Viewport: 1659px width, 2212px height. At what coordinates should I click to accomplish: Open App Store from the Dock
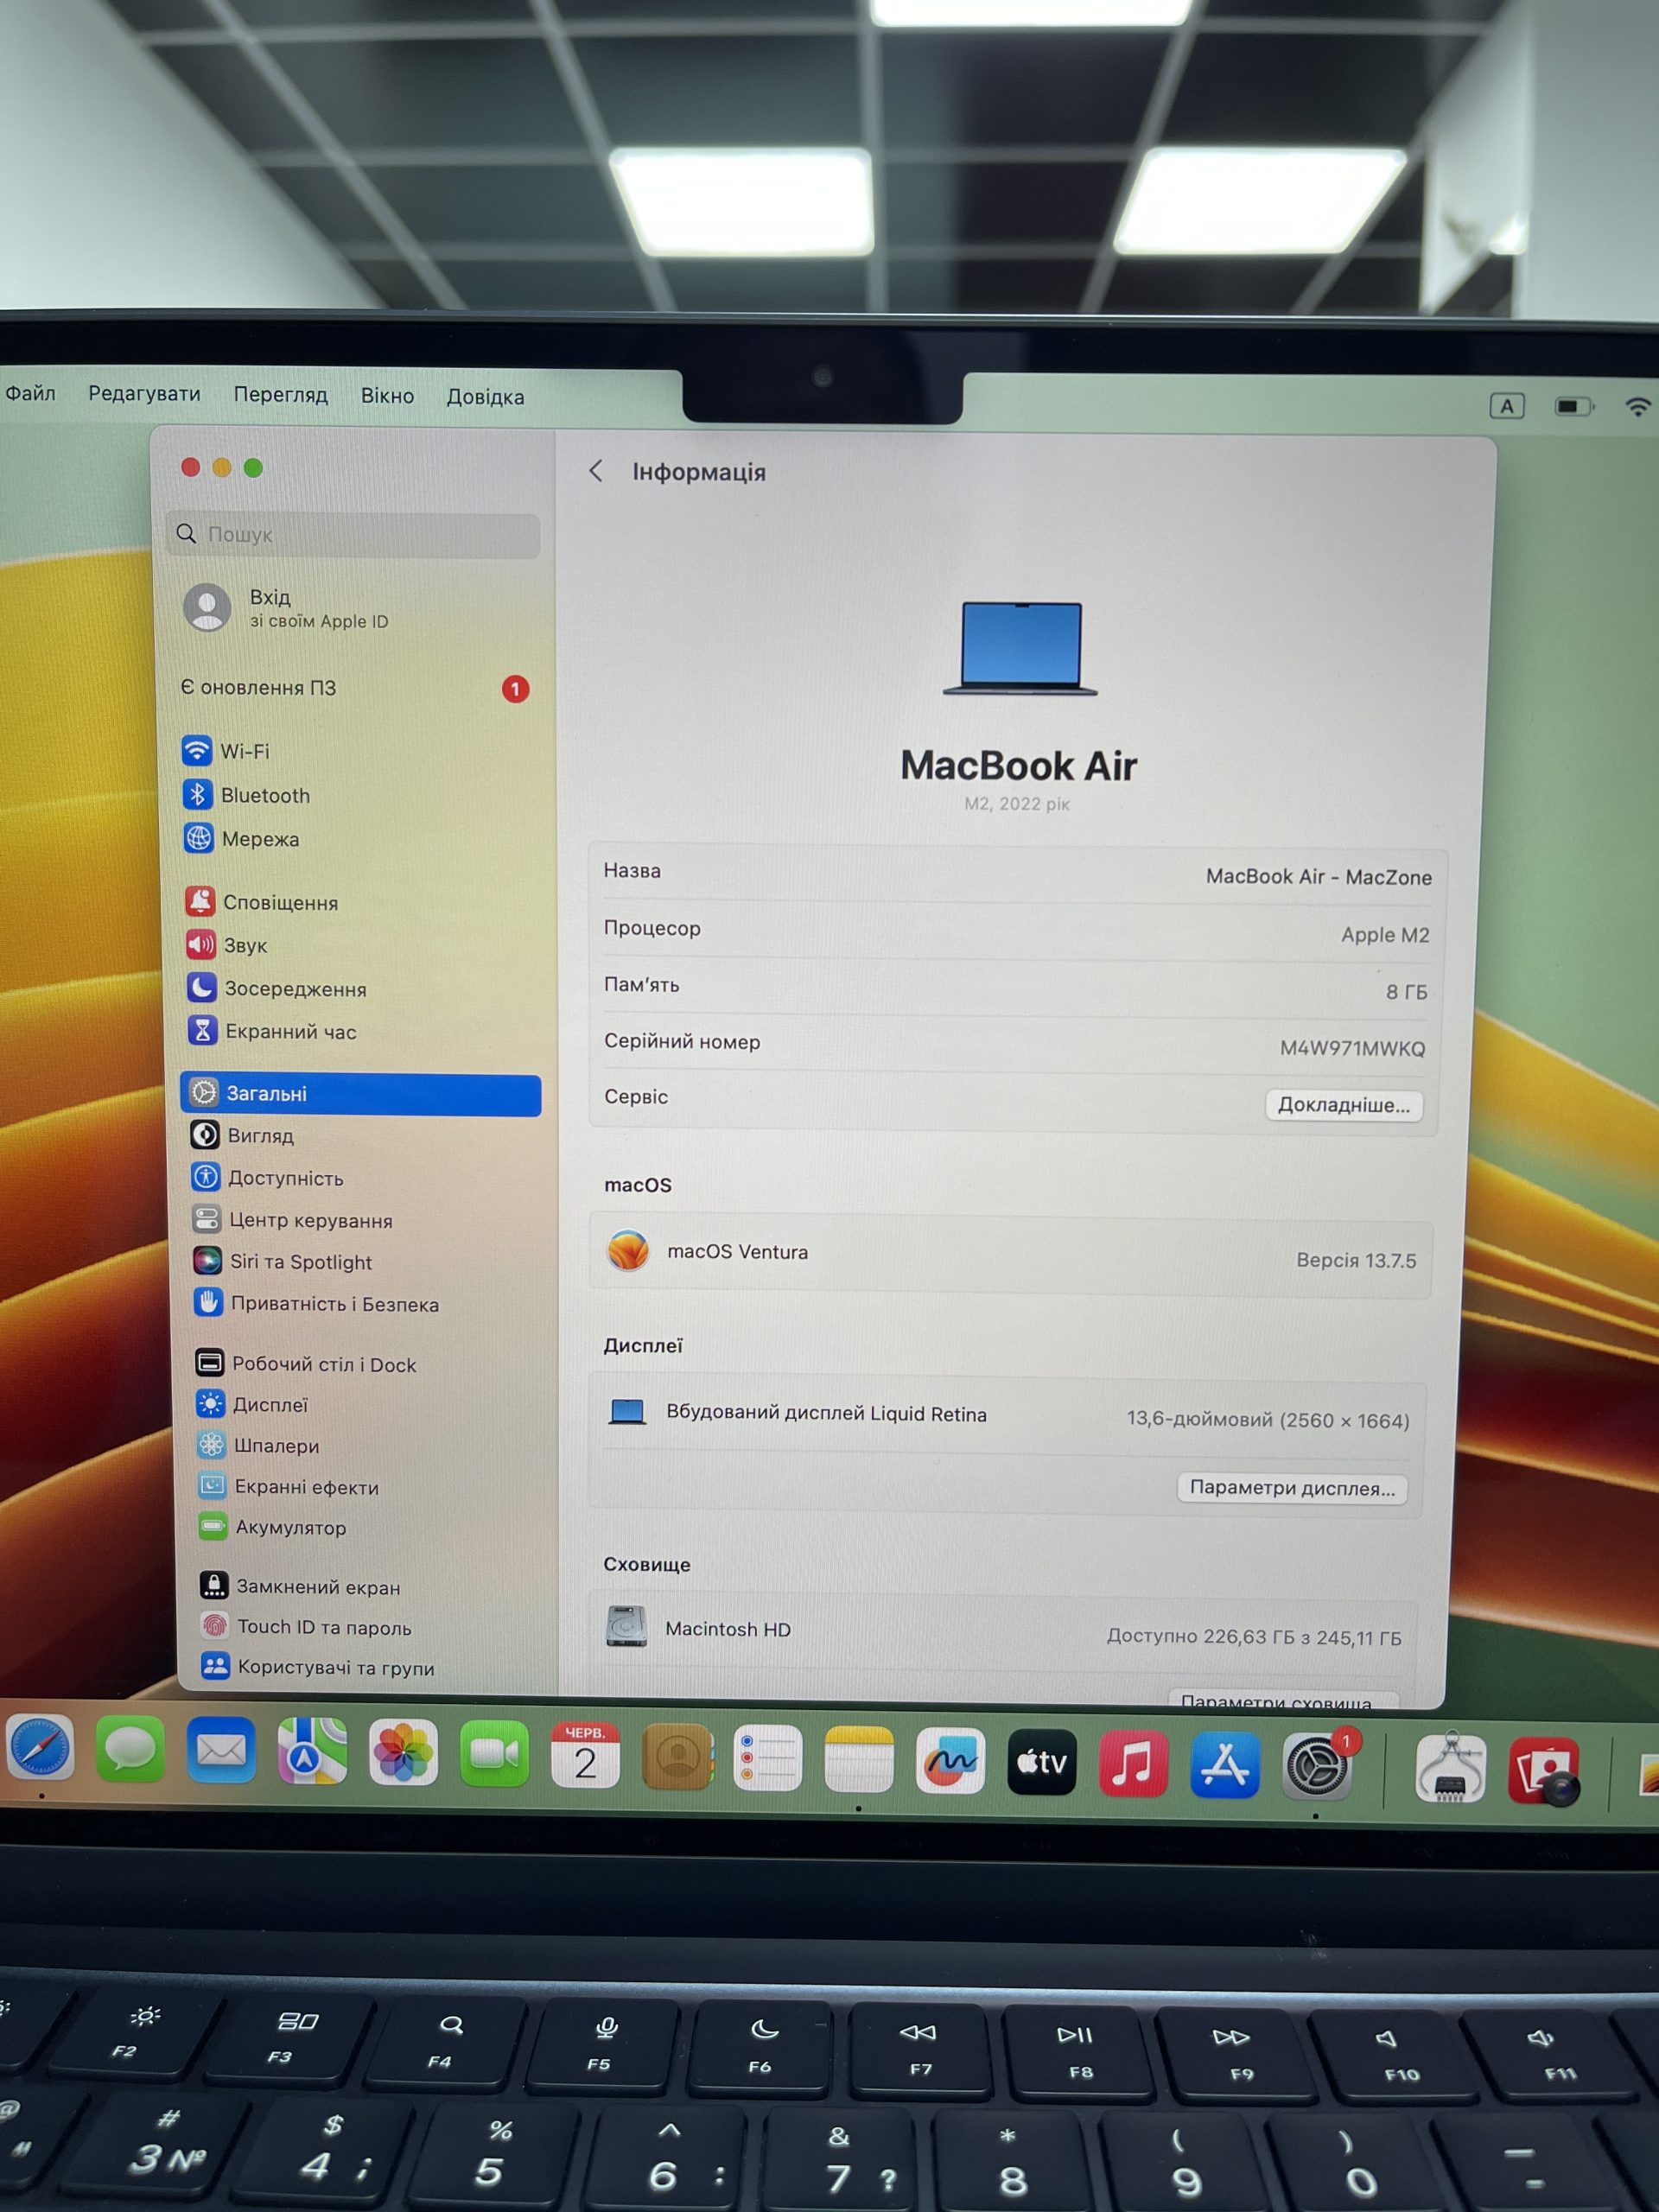click(1225, 1765)
